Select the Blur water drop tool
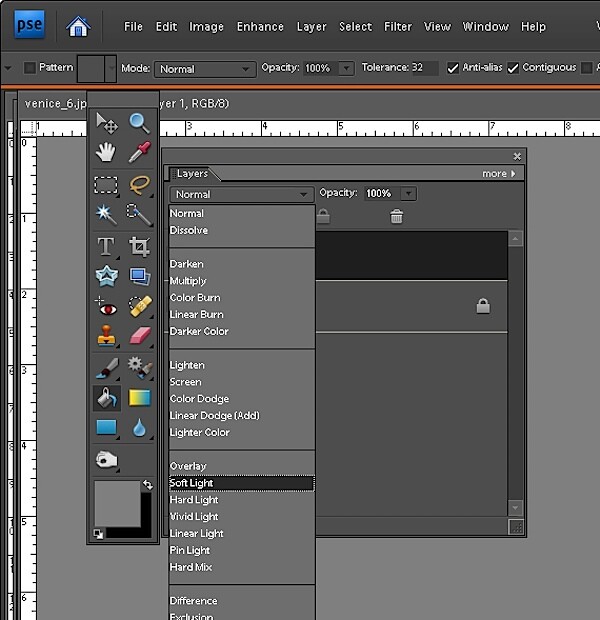This screenshot has width=600, height=620. click(x=139, y=428)
